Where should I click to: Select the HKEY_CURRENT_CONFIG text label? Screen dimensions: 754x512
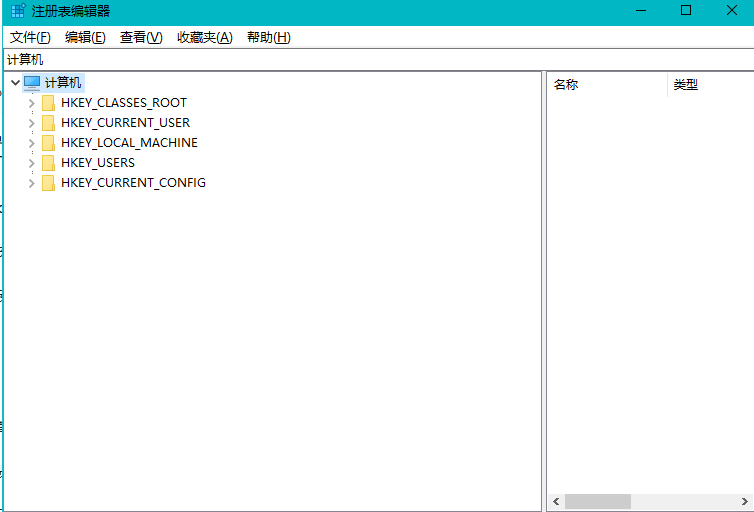point(133,183)
